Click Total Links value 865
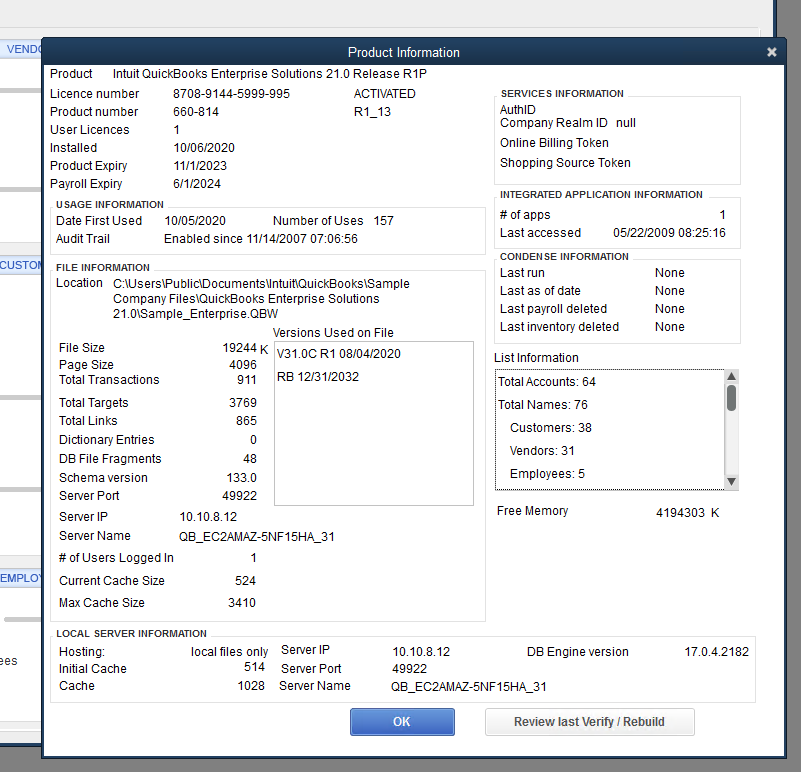Image resolution: width=801 pixels, height=772 pixels. (246, 420)
